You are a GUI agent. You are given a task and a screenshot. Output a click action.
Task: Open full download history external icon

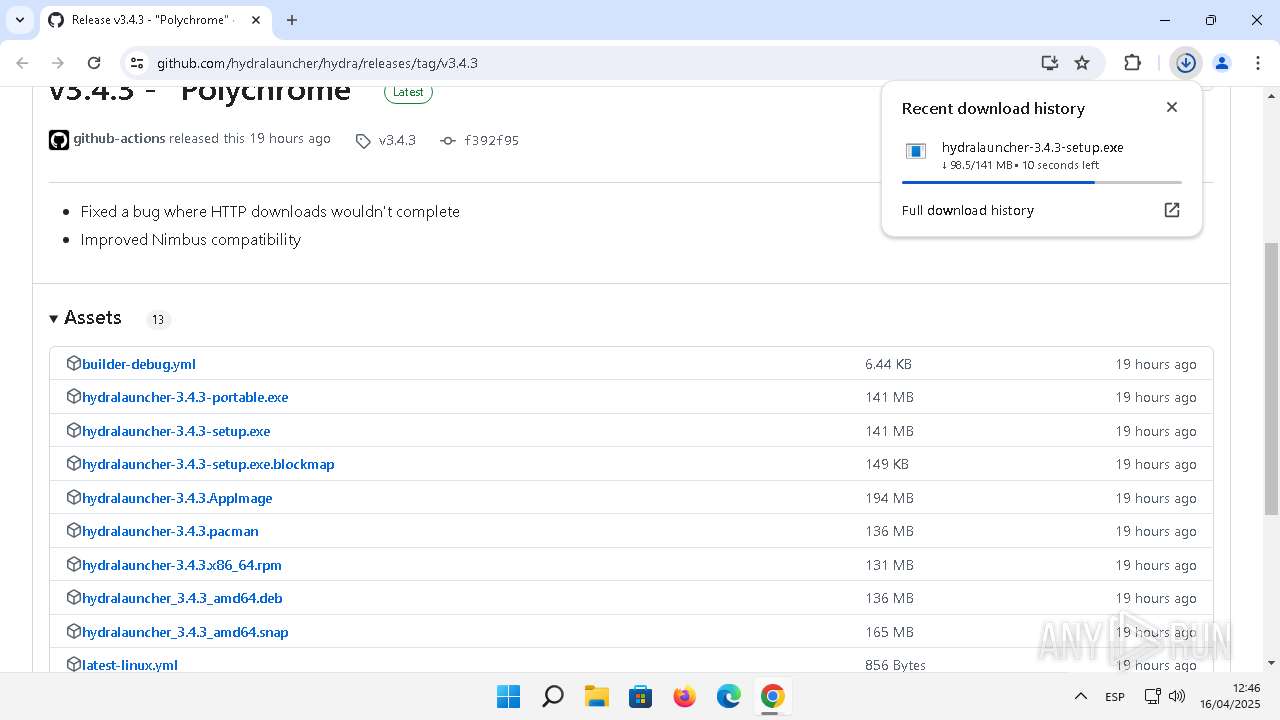[1172, 210]
